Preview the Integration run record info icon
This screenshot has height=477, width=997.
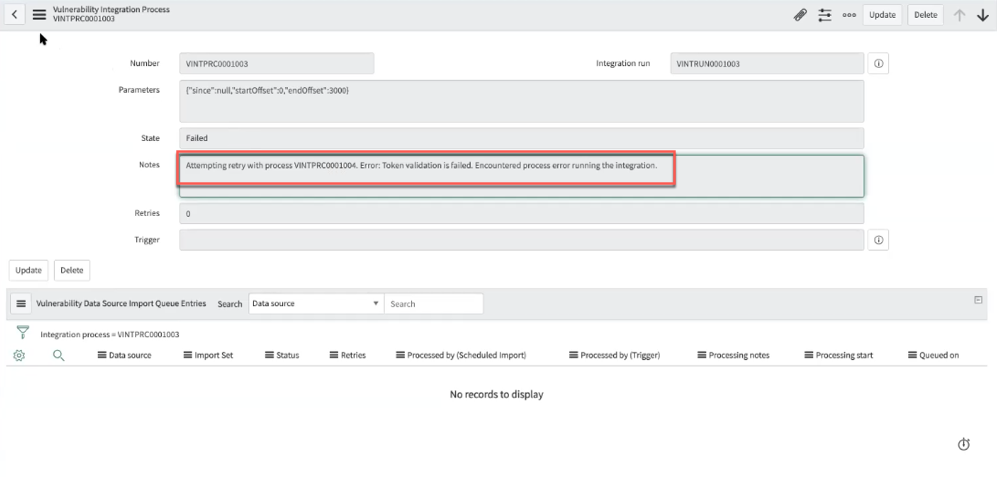pos(878,64)
